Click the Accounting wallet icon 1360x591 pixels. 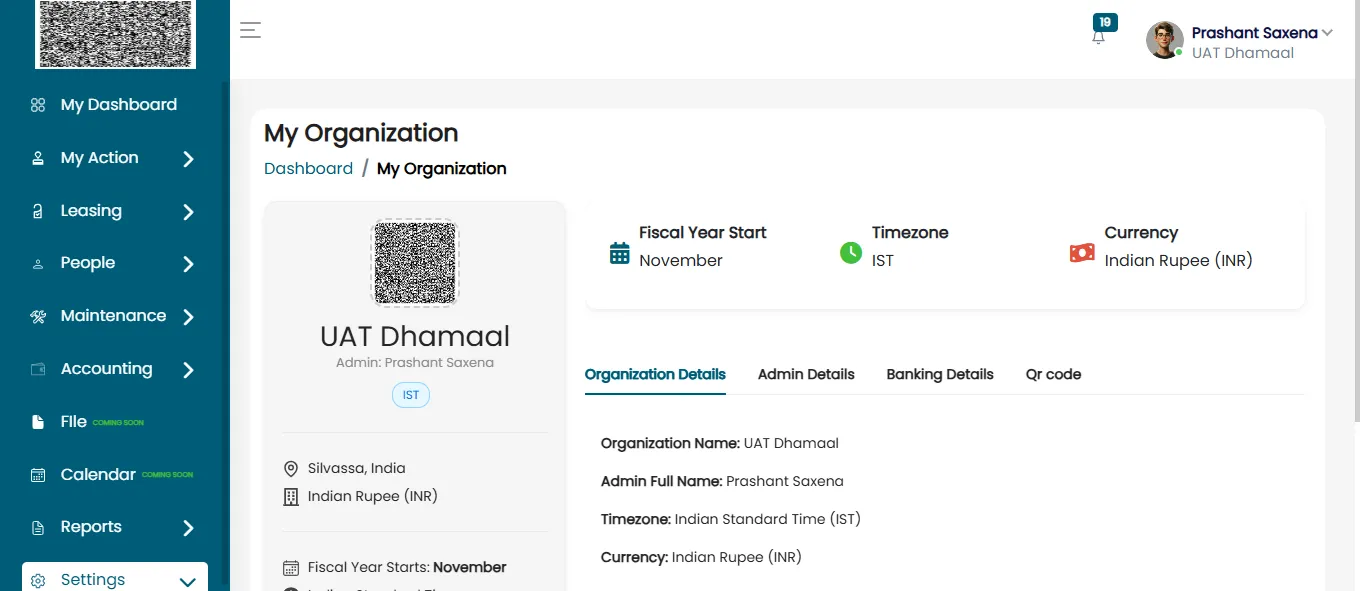tap(38, 369)
